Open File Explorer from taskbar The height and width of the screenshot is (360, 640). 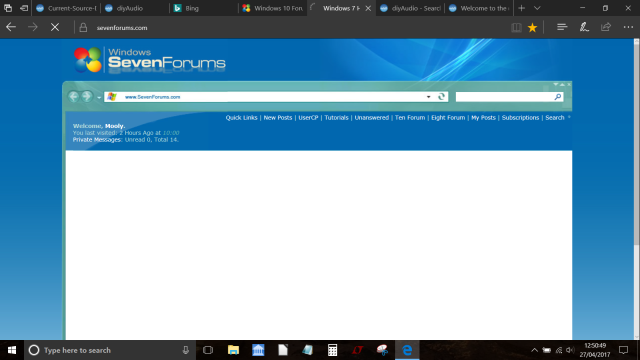233,350
